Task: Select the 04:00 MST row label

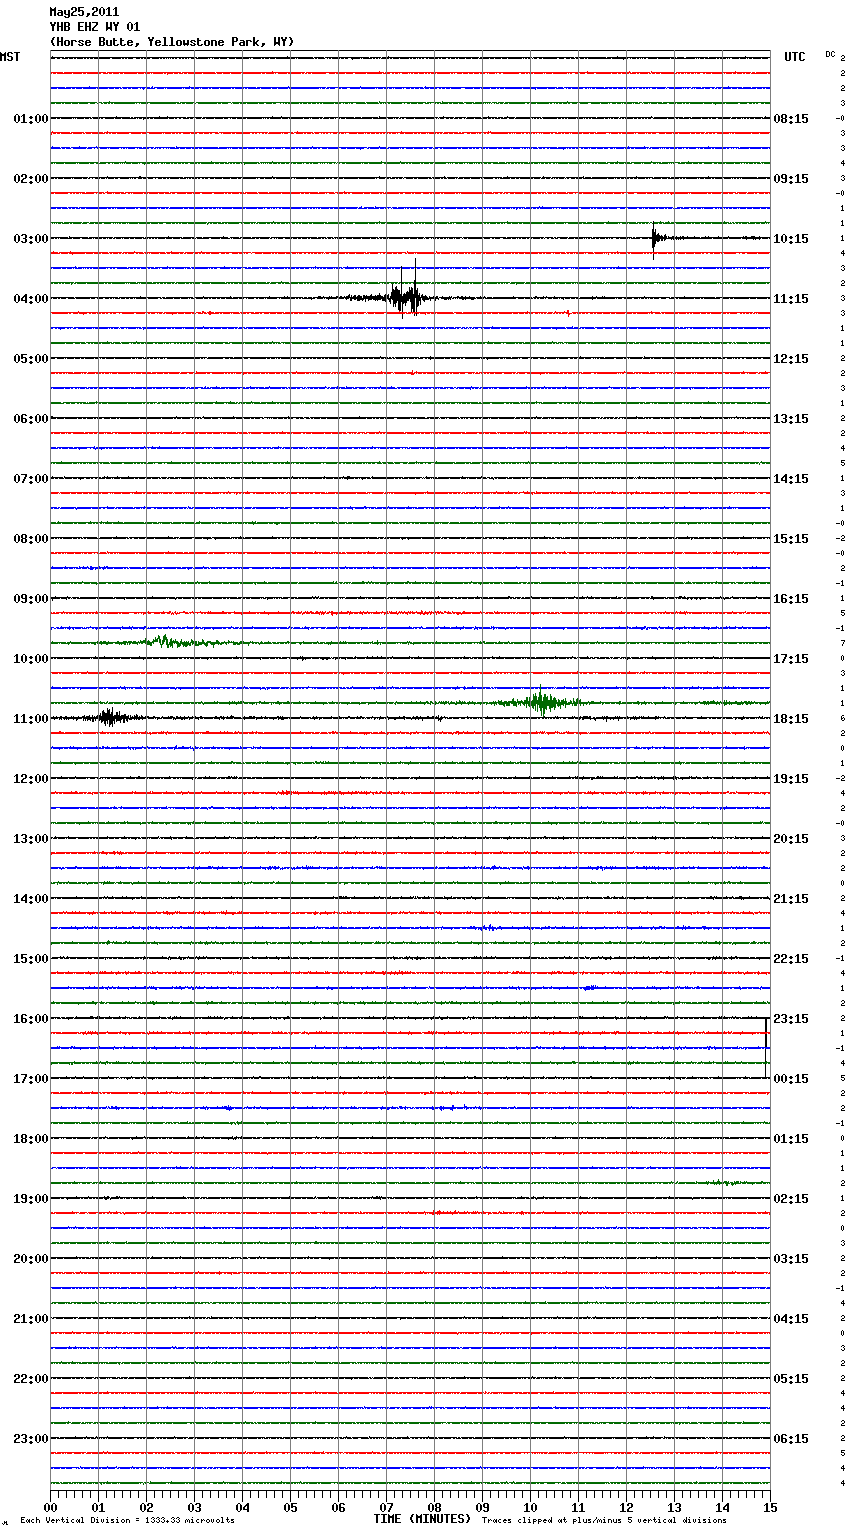Action: 30,299
